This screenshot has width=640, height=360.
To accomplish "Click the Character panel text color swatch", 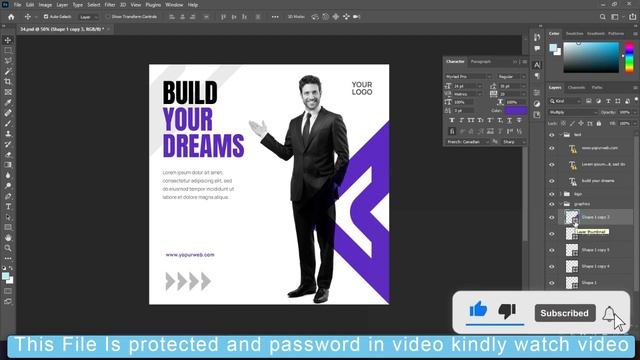I will click(516, 111).
